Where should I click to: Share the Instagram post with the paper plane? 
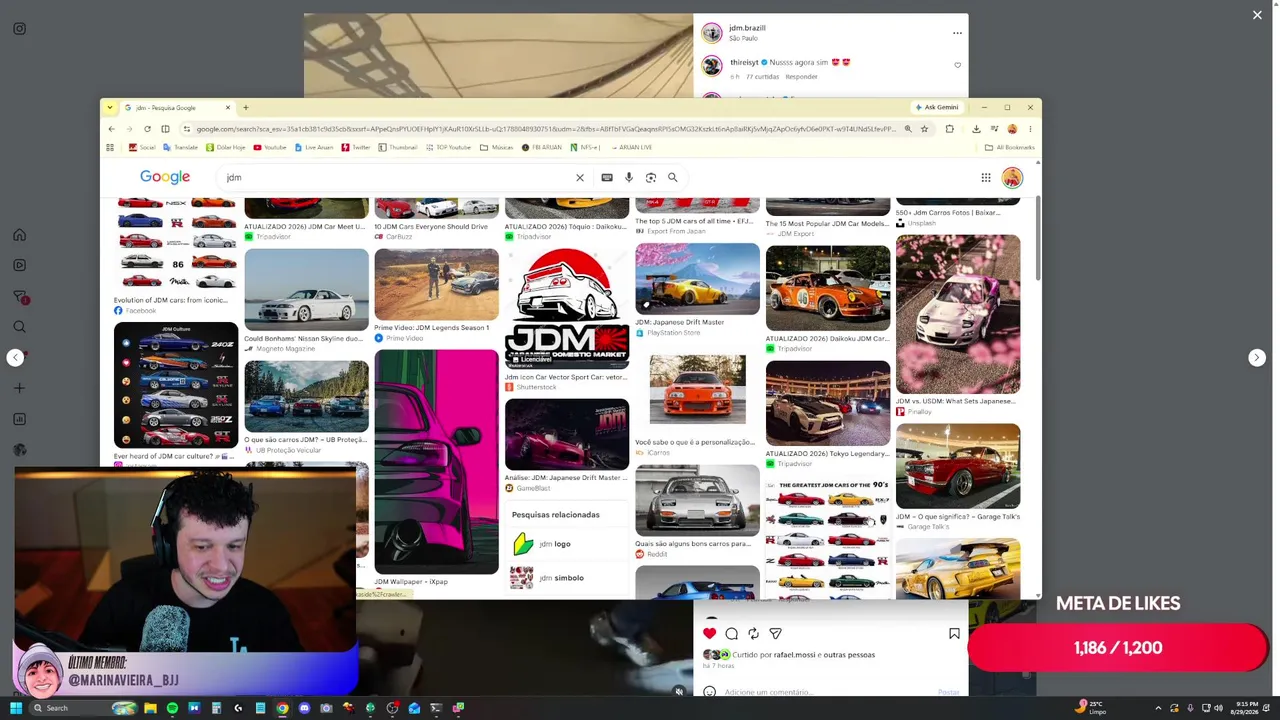(775, 633)
